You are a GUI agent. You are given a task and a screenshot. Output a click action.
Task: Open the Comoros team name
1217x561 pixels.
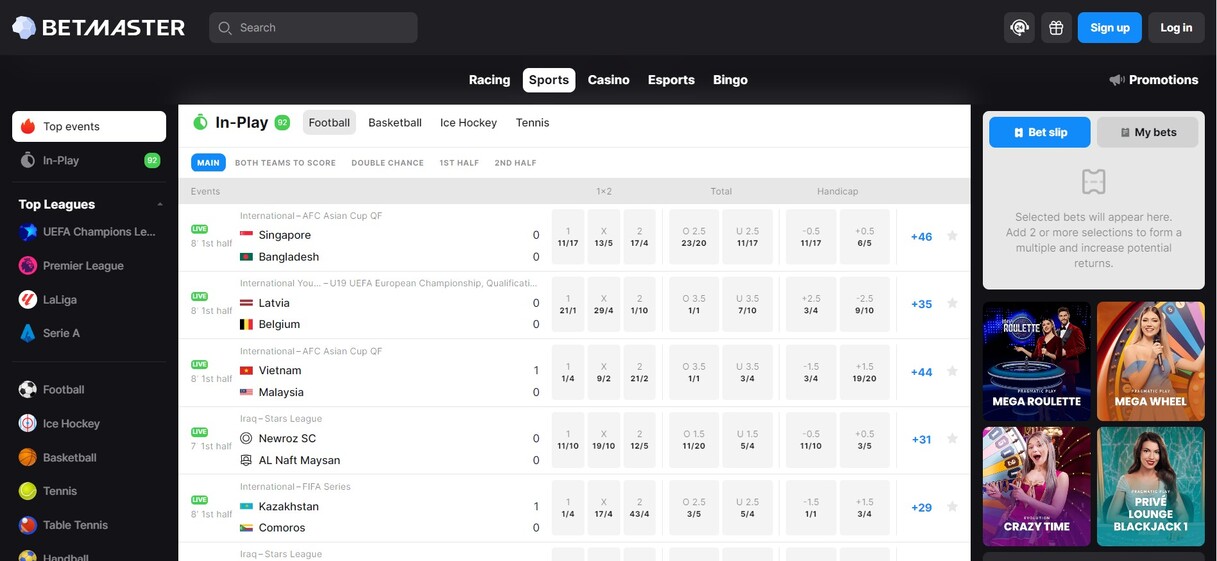click(x=282, y=528)
